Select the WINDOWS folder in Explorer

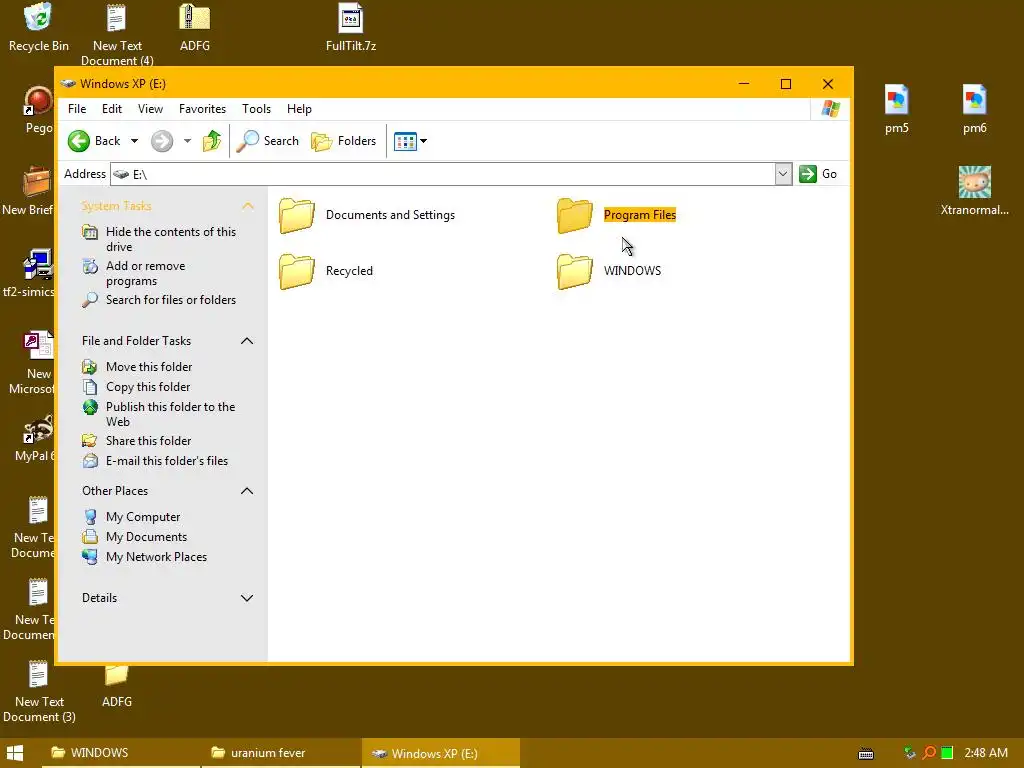click(x=609, y=271)
